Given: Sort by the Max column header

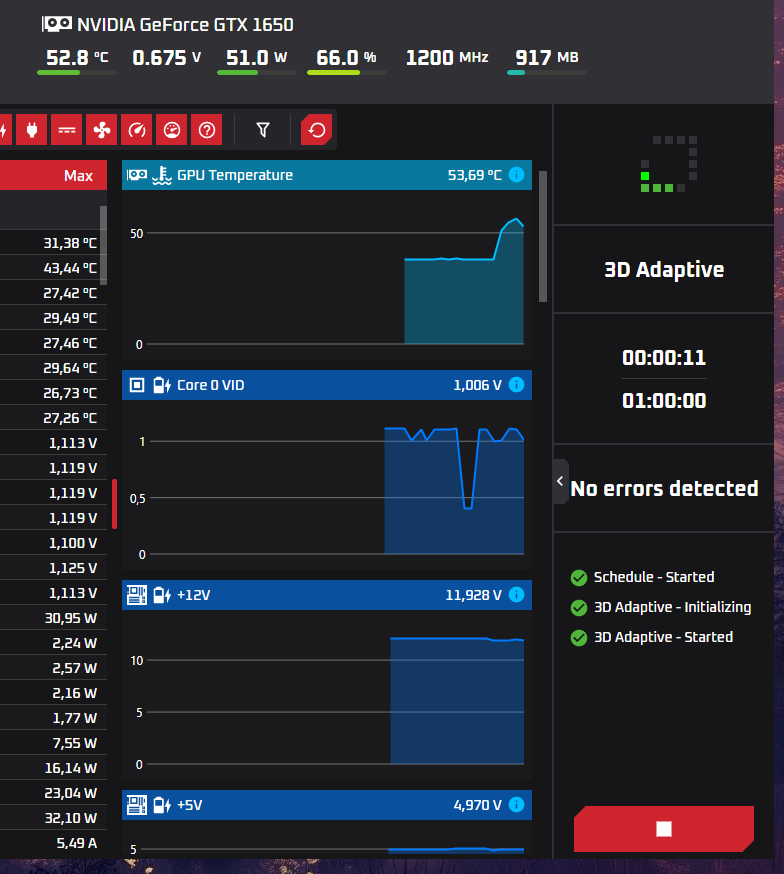Looking at the screenshot, I should point(78,176).
